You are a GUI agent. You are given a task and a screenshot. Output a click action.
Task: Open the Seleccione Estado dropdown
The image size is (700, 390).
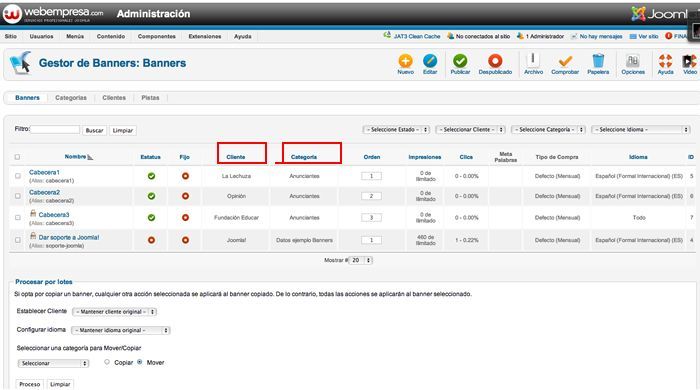(396, 129)
